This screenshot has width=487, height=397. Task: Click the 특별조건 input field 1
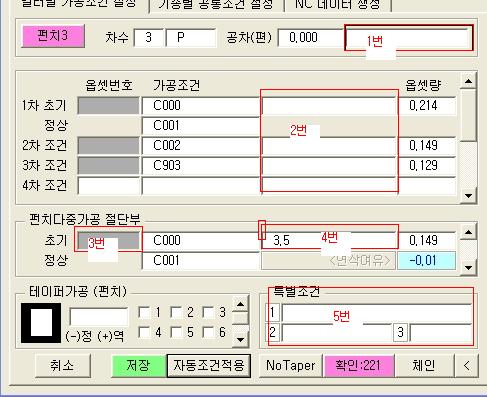coord(377,312)
